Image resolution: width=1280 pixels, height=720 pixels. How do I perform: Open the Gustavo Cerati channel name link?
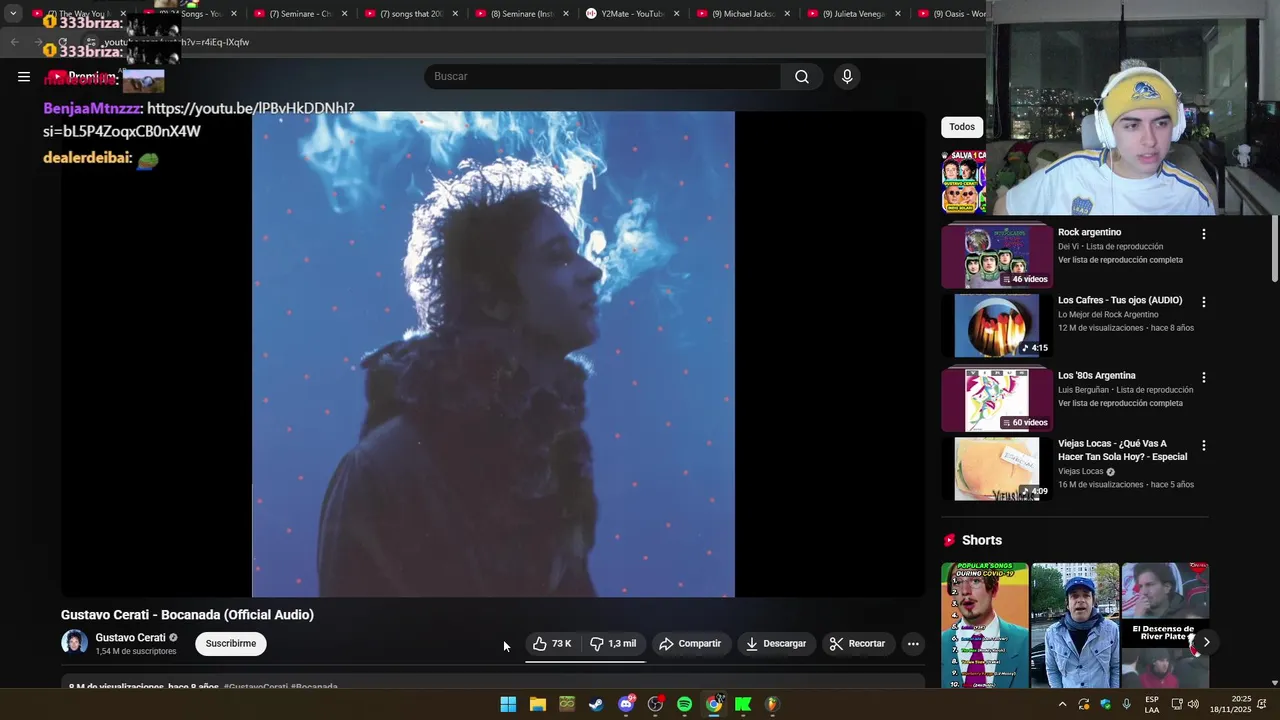(130, 638)
